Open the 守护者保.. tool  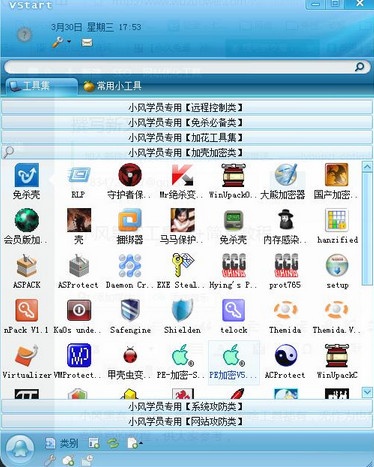coord(130,181)
